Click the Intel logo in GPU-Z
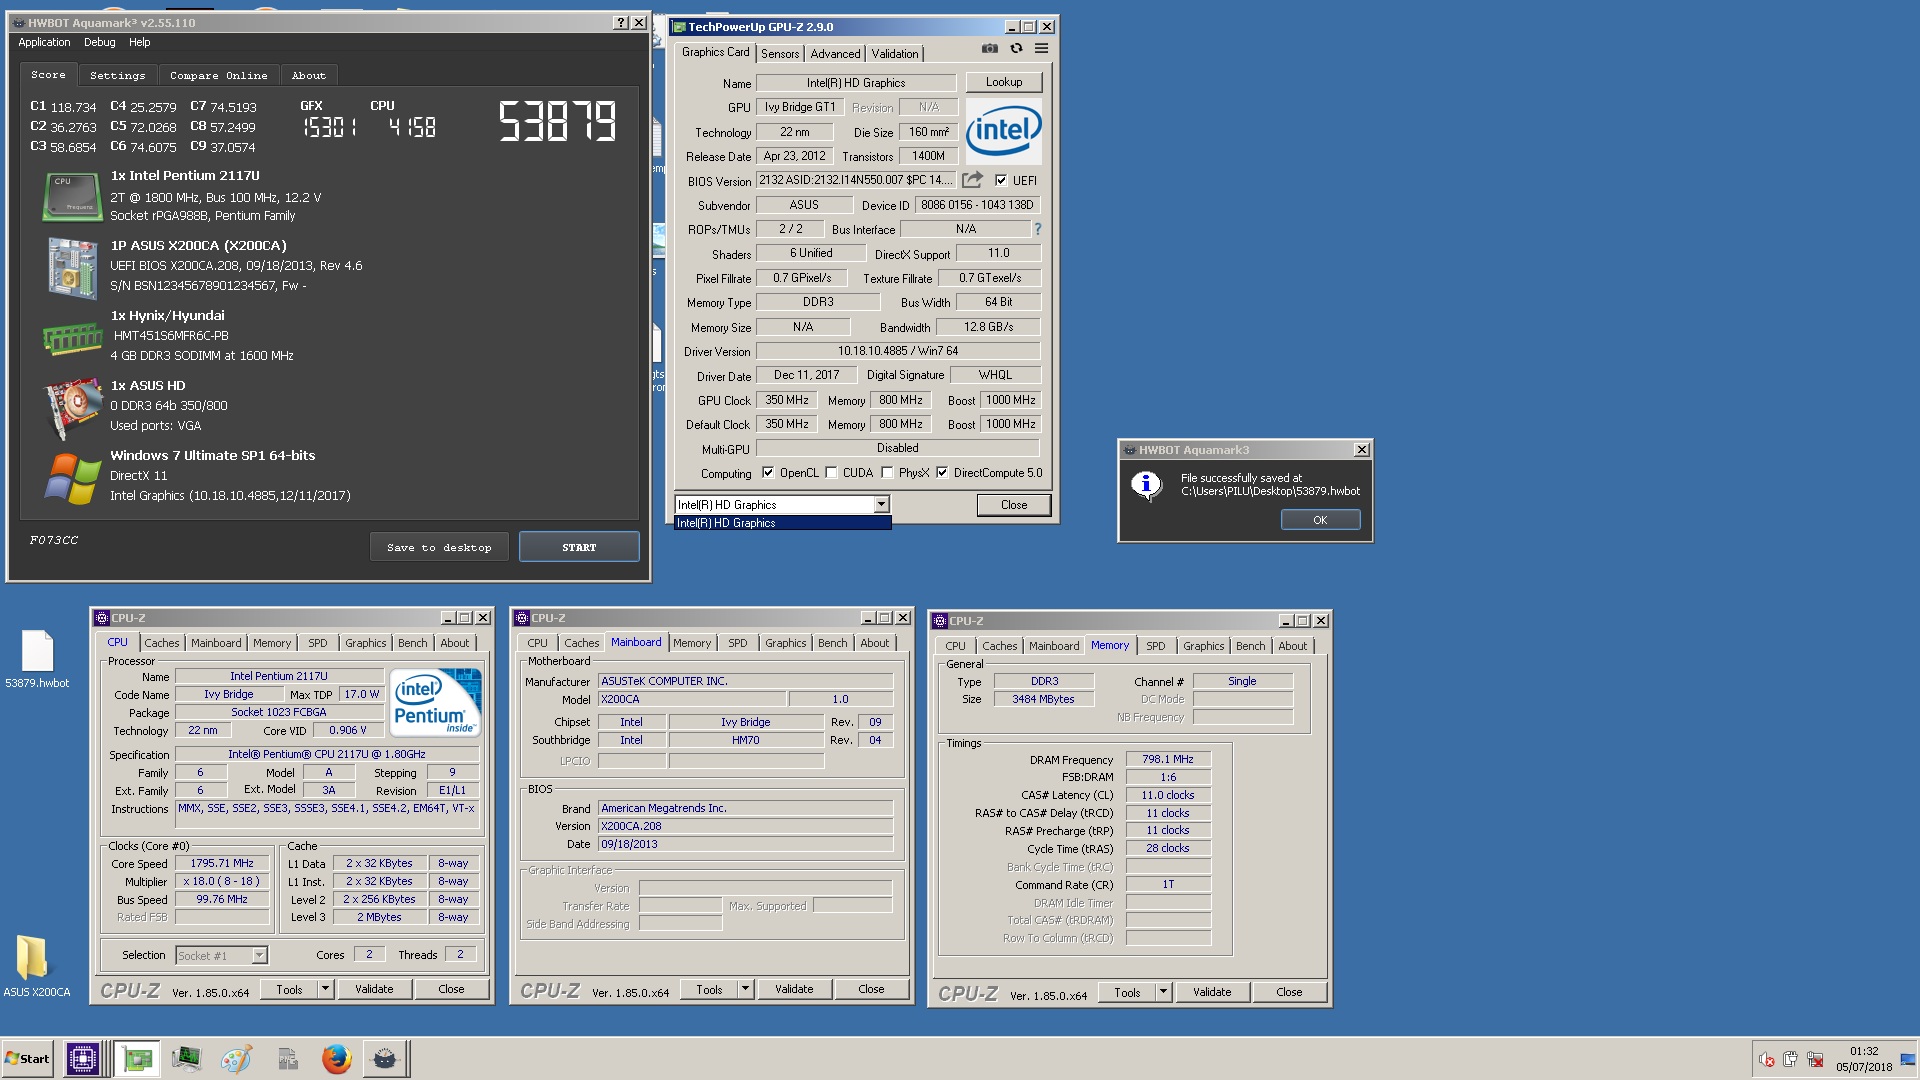The image size is (1920, 1080). [x=1003, y=131]
